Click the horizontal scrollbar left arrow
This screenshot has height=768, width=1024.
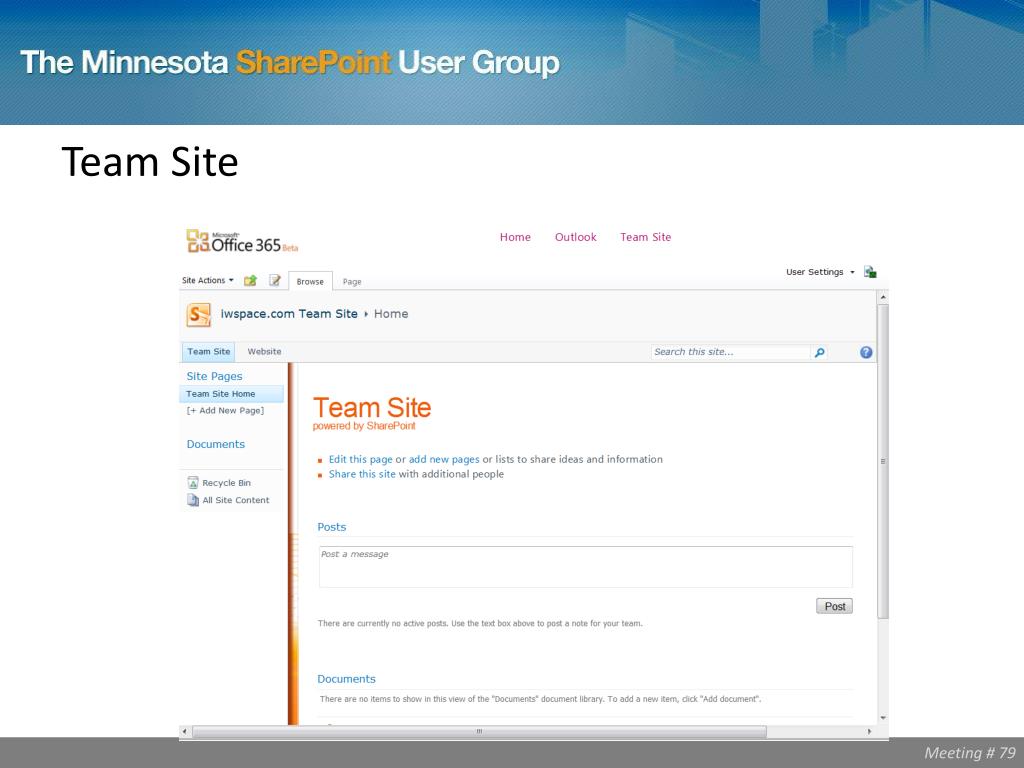pyautogui.click(x=185, y=731)
